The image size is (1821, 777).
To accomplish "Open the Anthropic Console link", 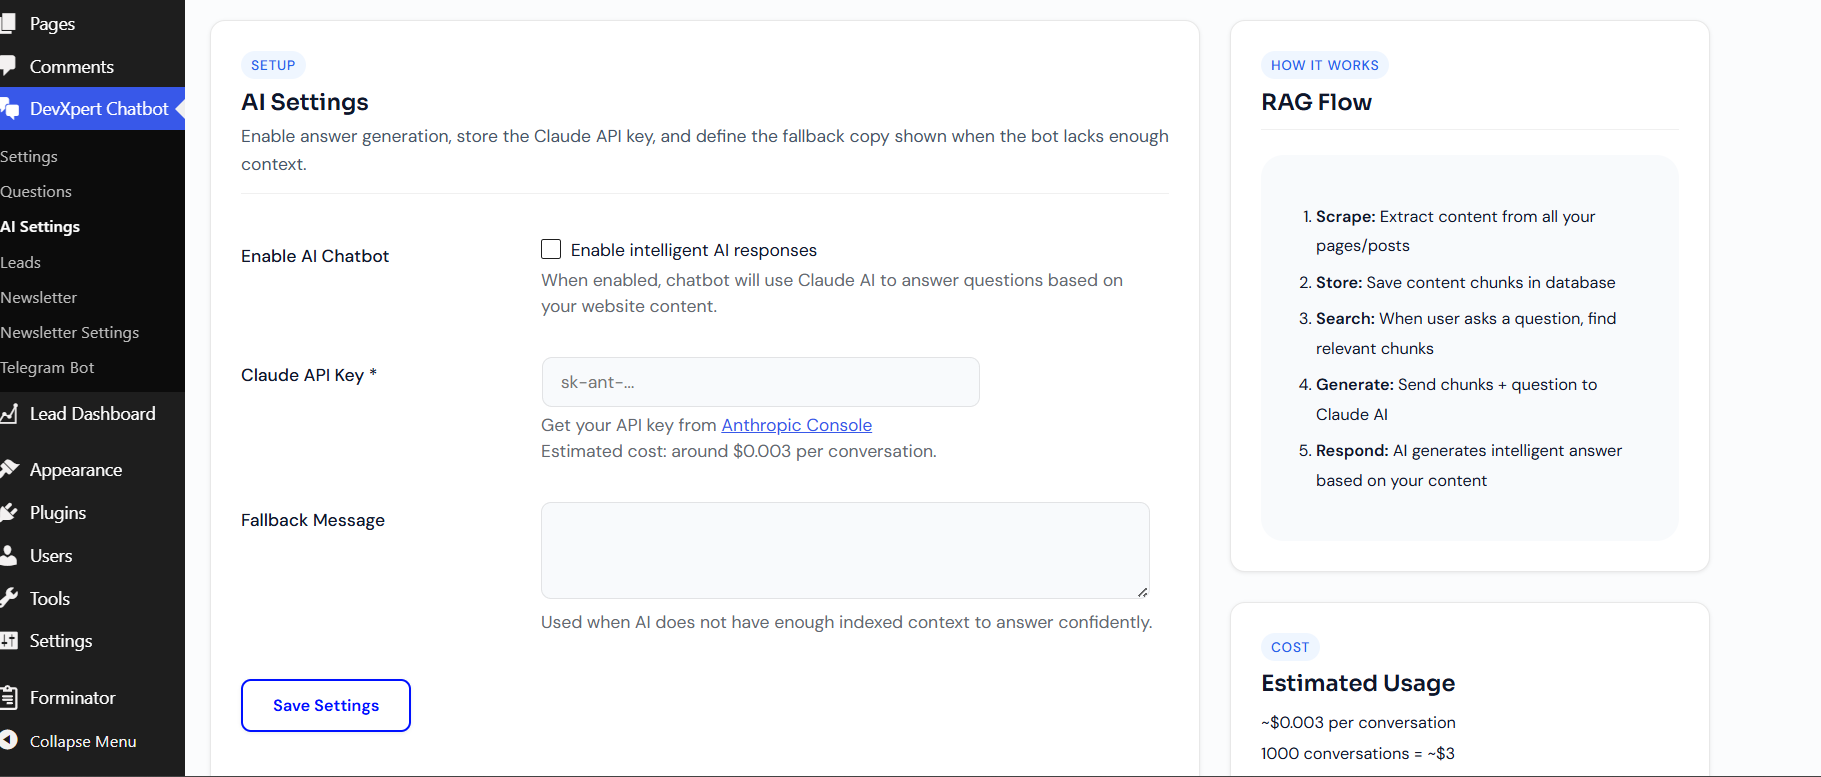I will tap(796, 425).
